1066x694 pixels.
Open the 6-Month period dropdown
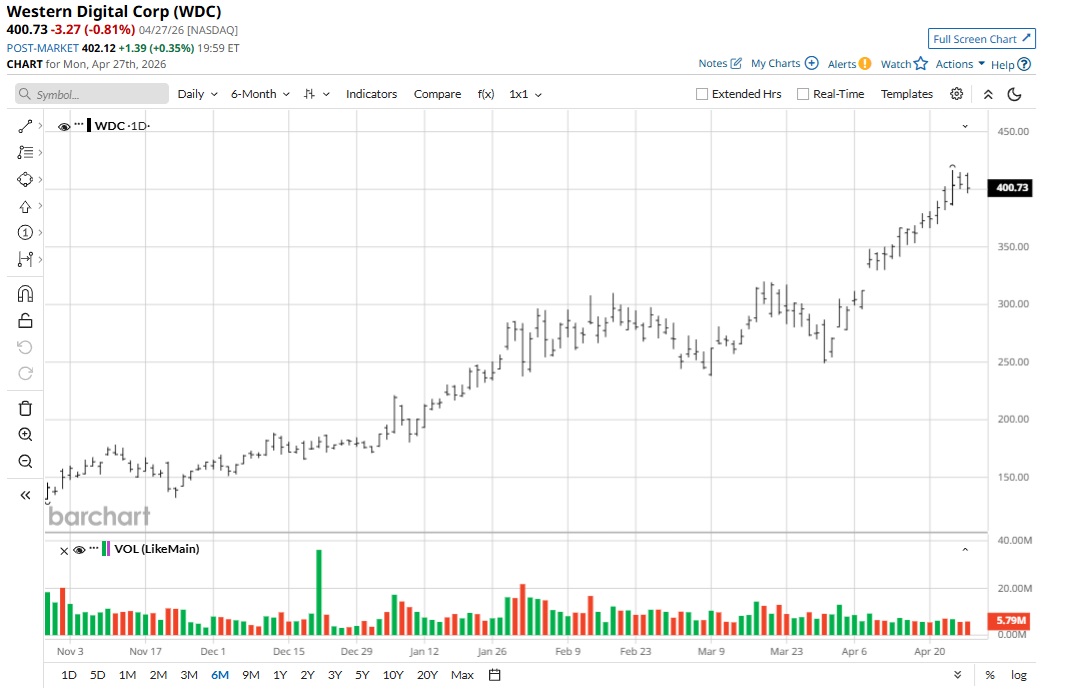tap(260, 94)
